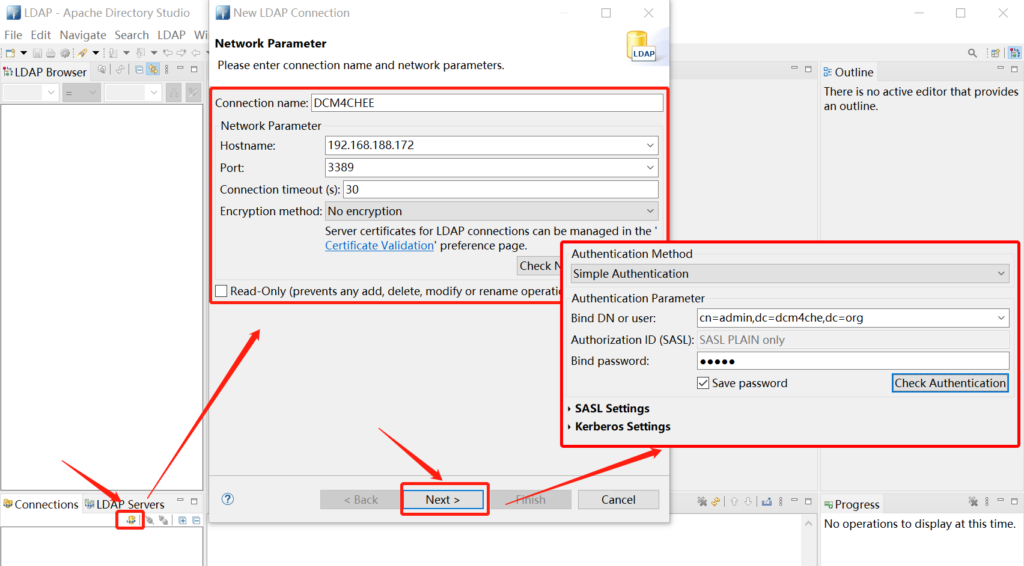Click Link with Editor icon in LDAP Browser

[152, 70]
